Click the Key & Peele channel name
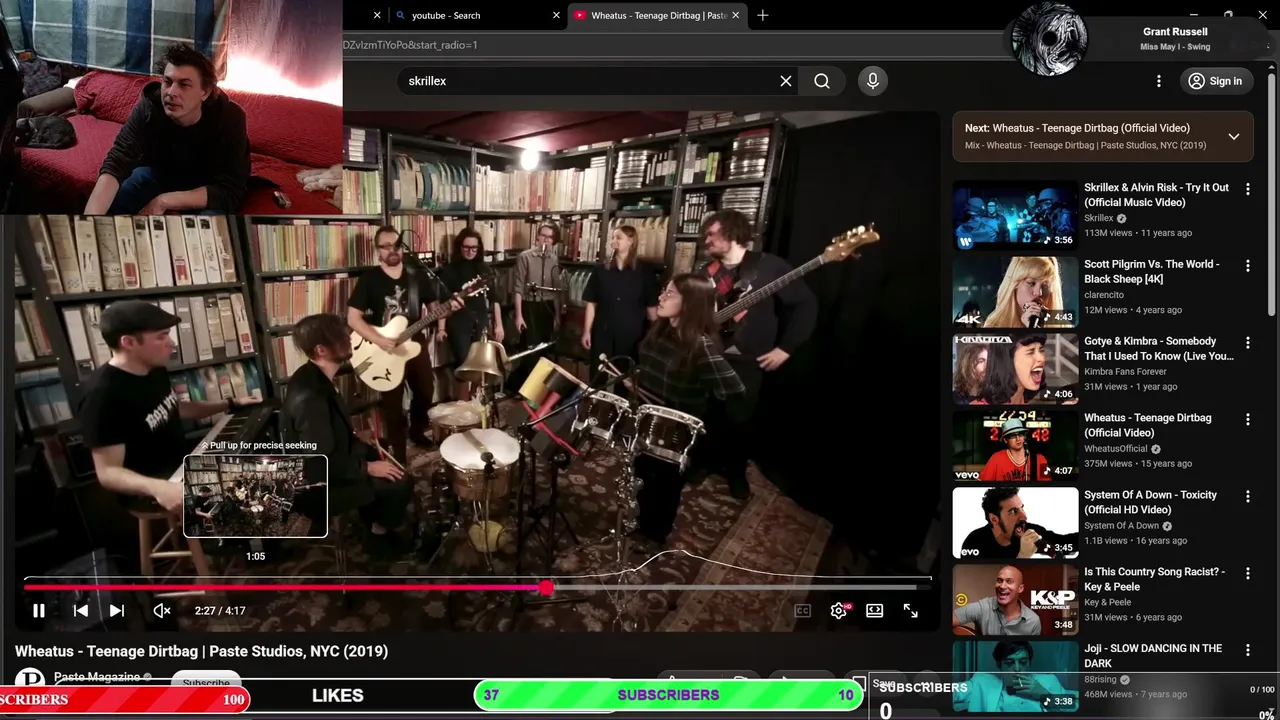Screen dimensions: 1280x720 [1107, 602]
